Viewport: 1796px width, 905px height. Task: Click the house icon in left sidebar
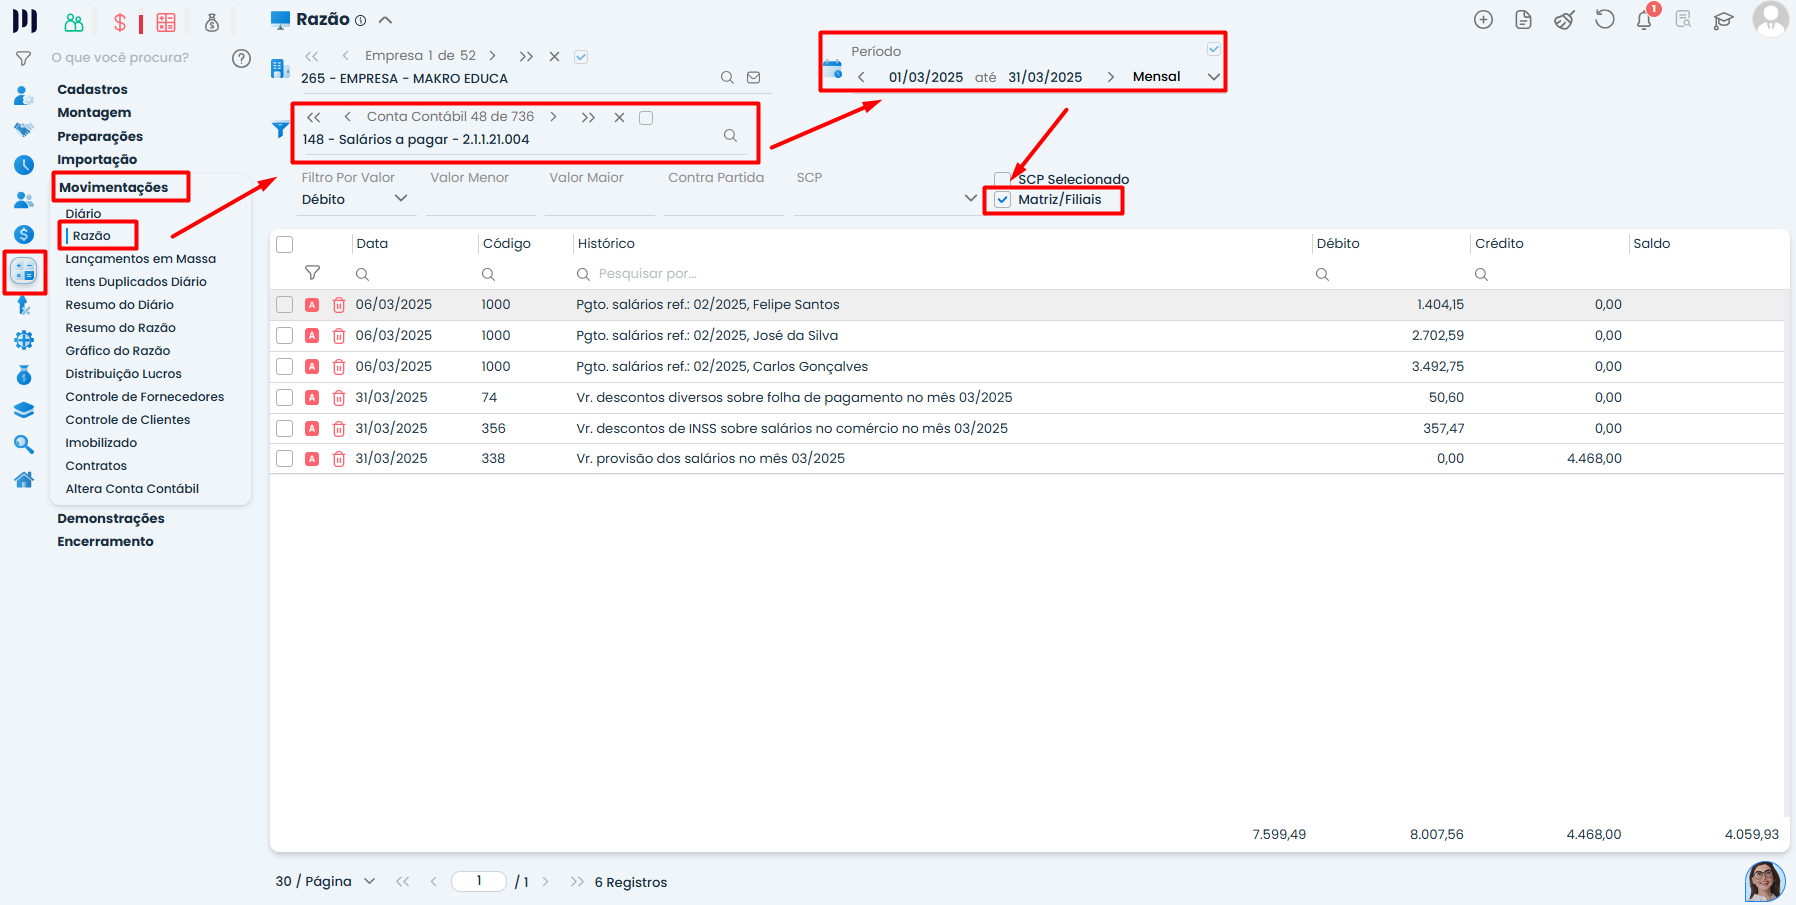[24, 480]
